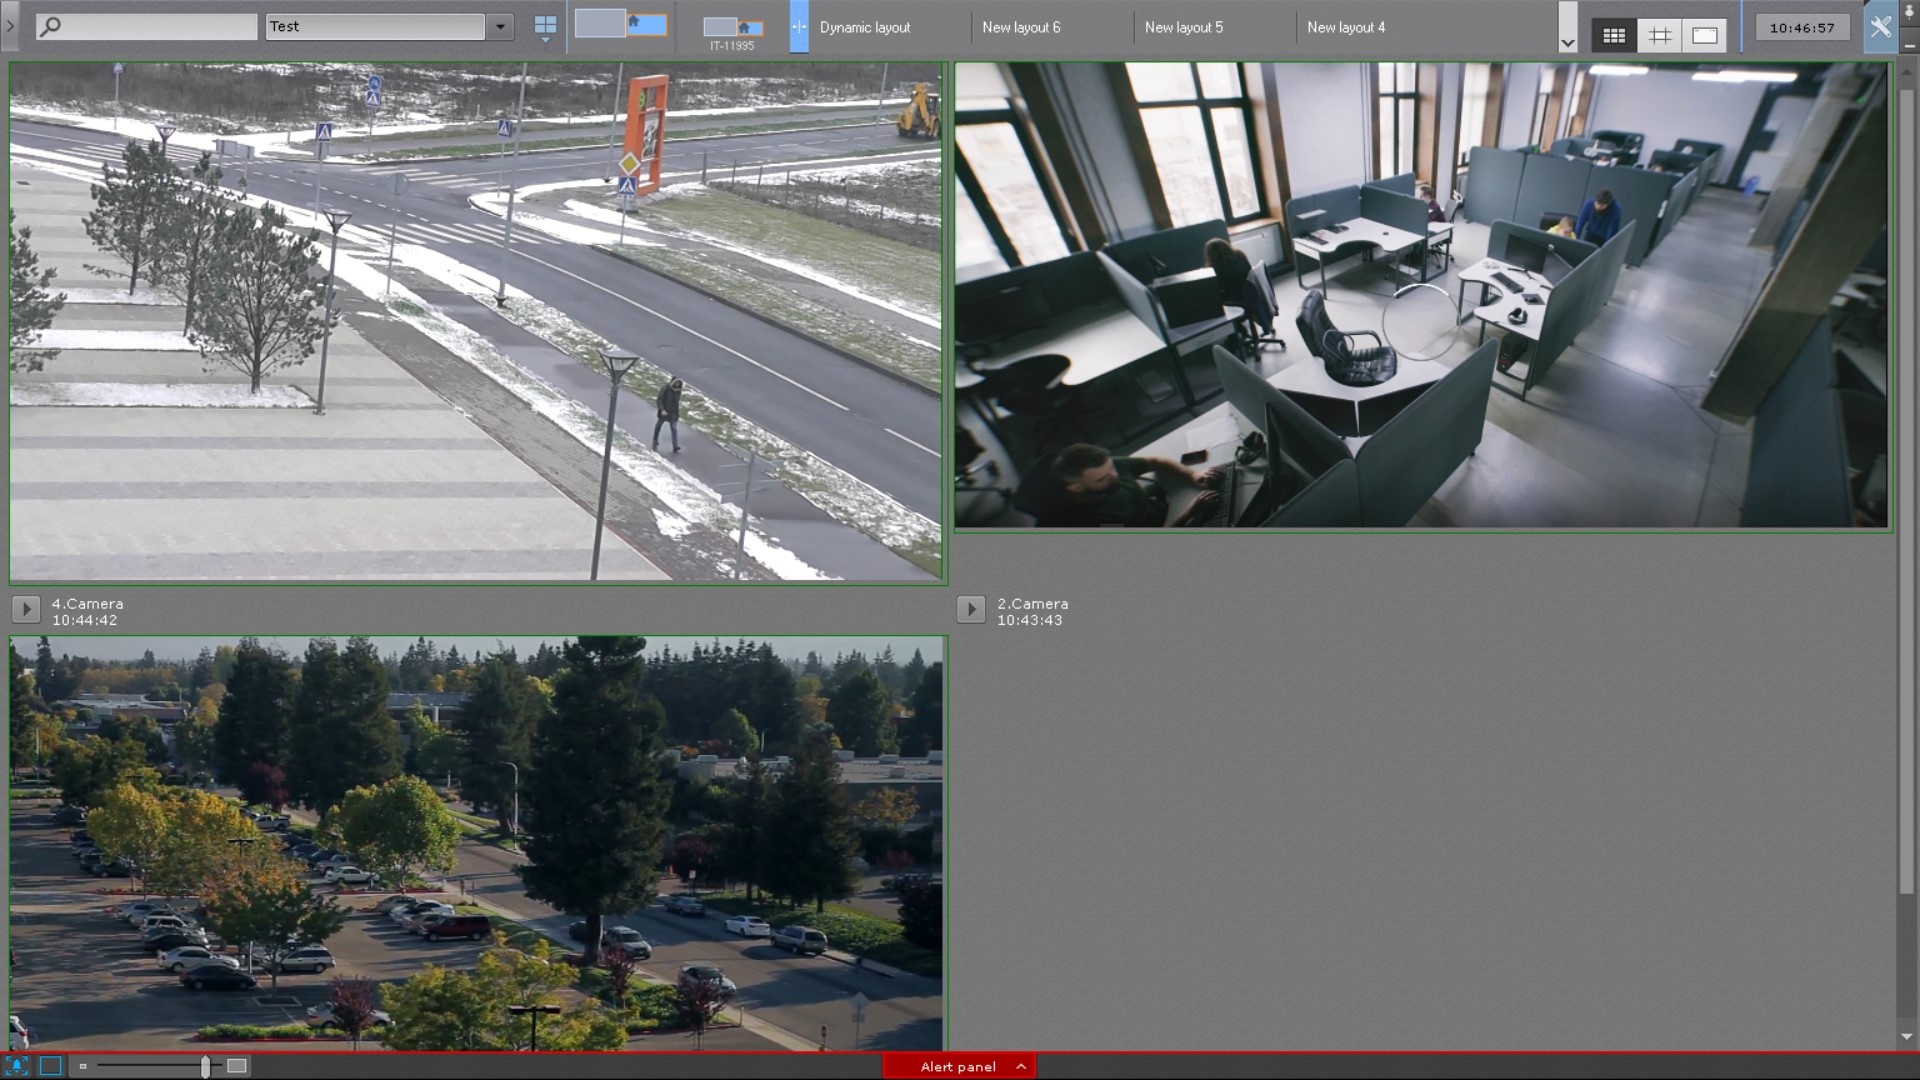The image size is (1920, 1080).
Task: Switch to New layout 6 tab
Action: 1020,28
